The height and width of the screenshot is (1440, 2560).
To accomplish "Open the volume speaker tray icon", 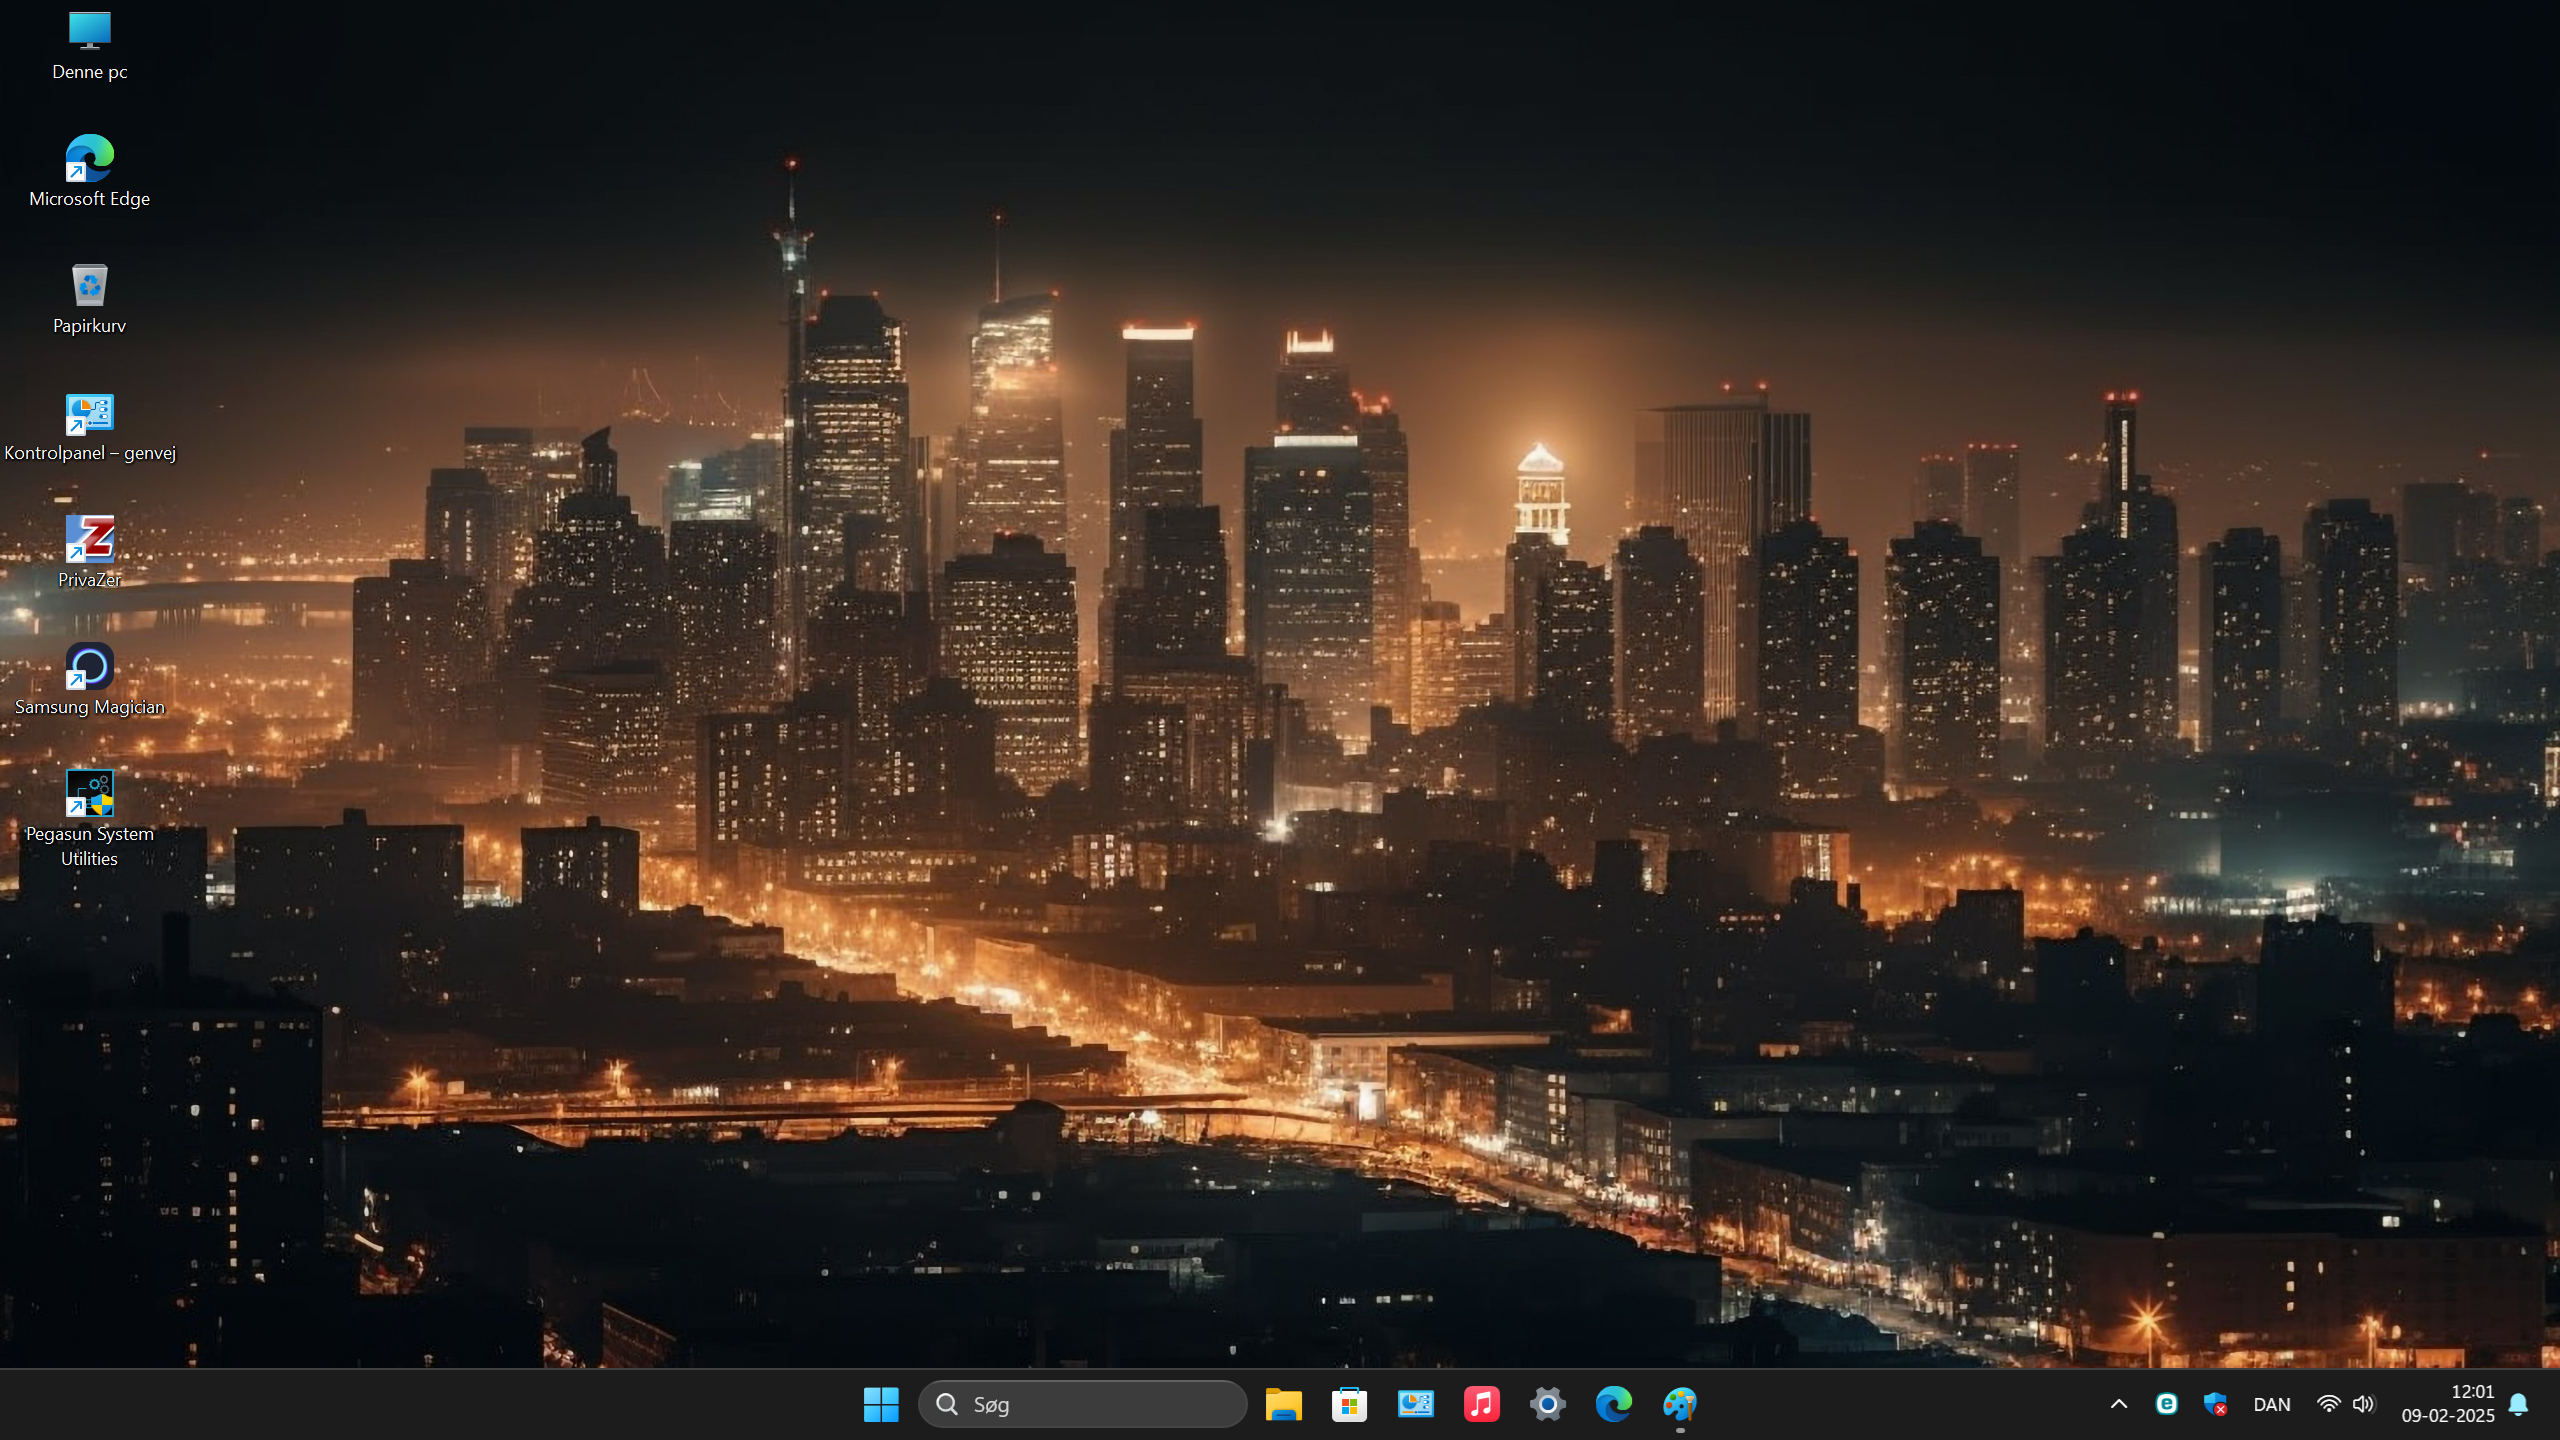I will [2363, 1404].
